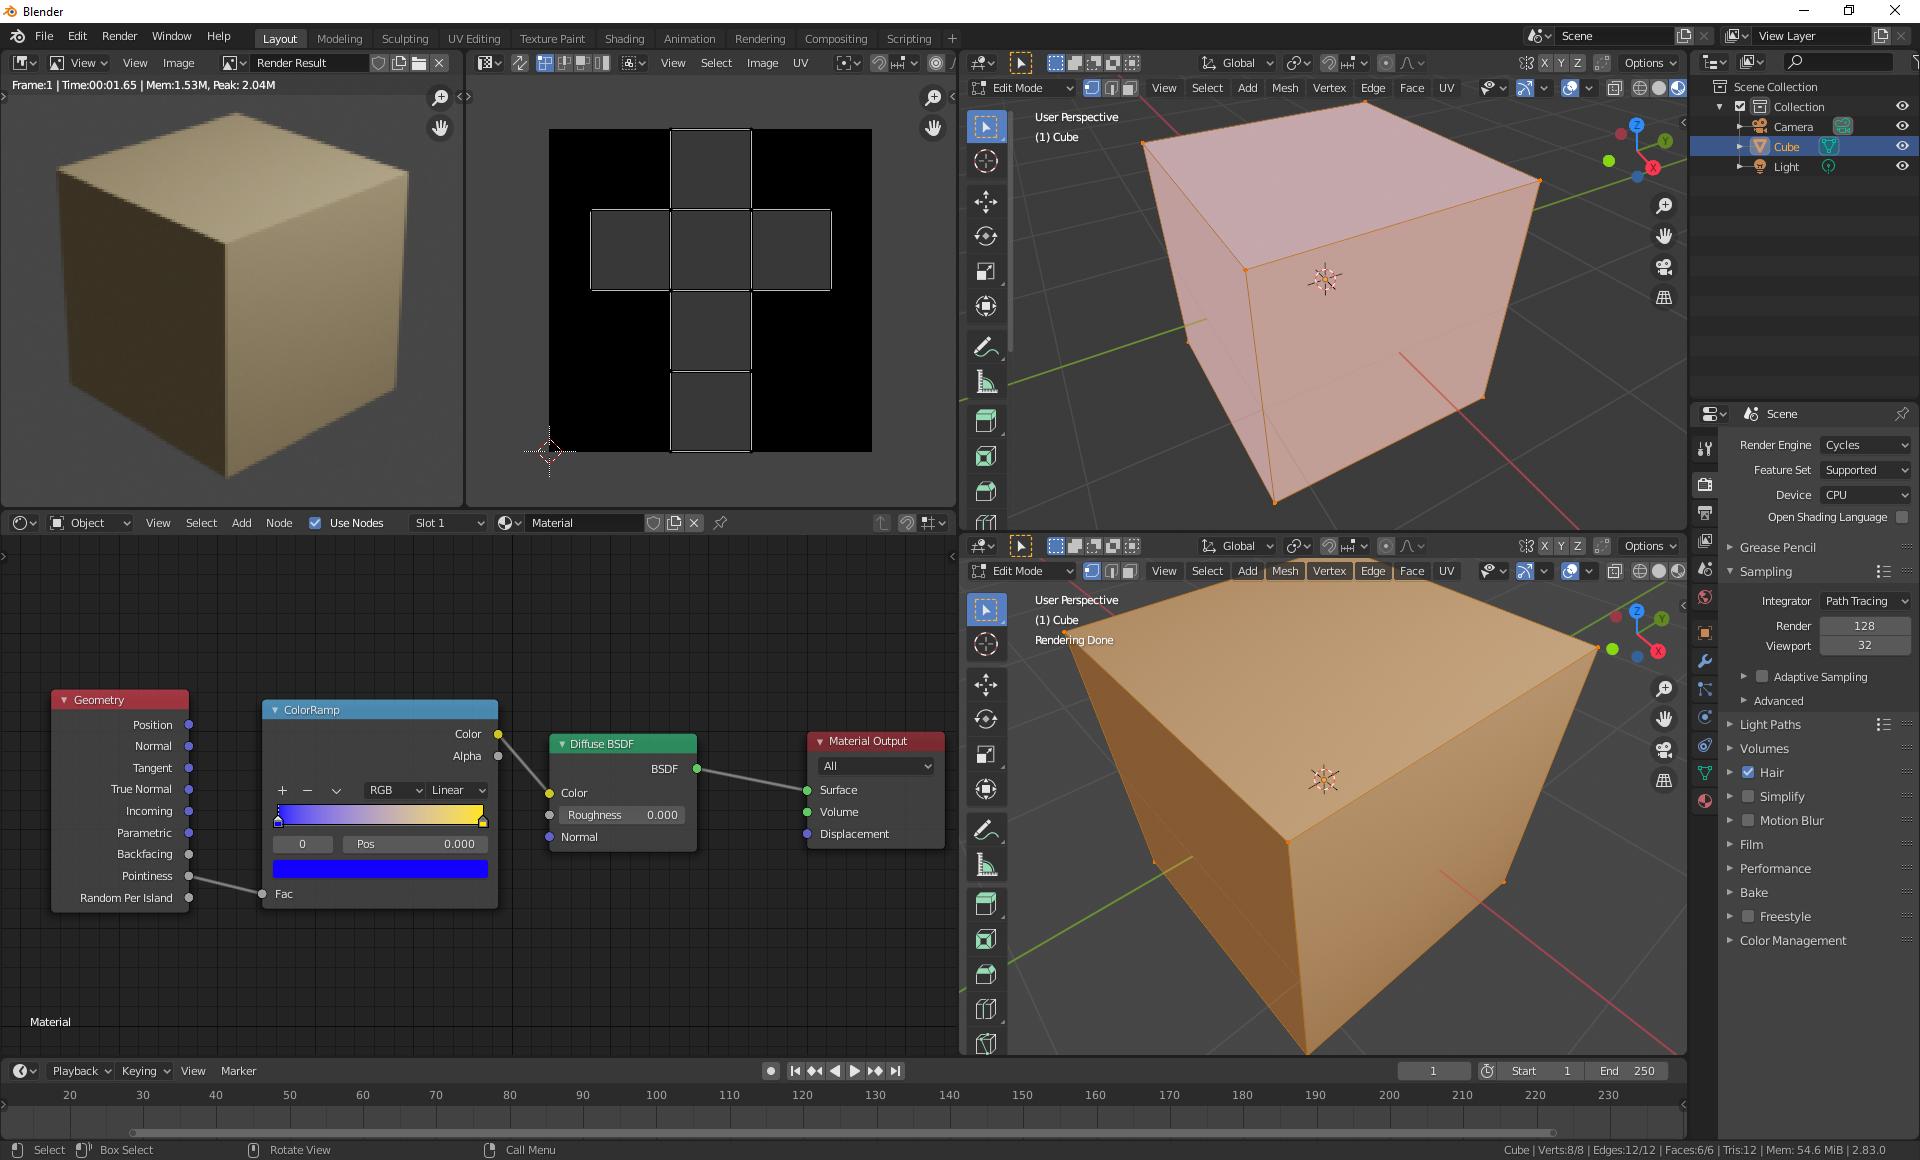1920x1160 pixels.
Task: Switch the top viewport to rendered shading
Action: 1678,88
